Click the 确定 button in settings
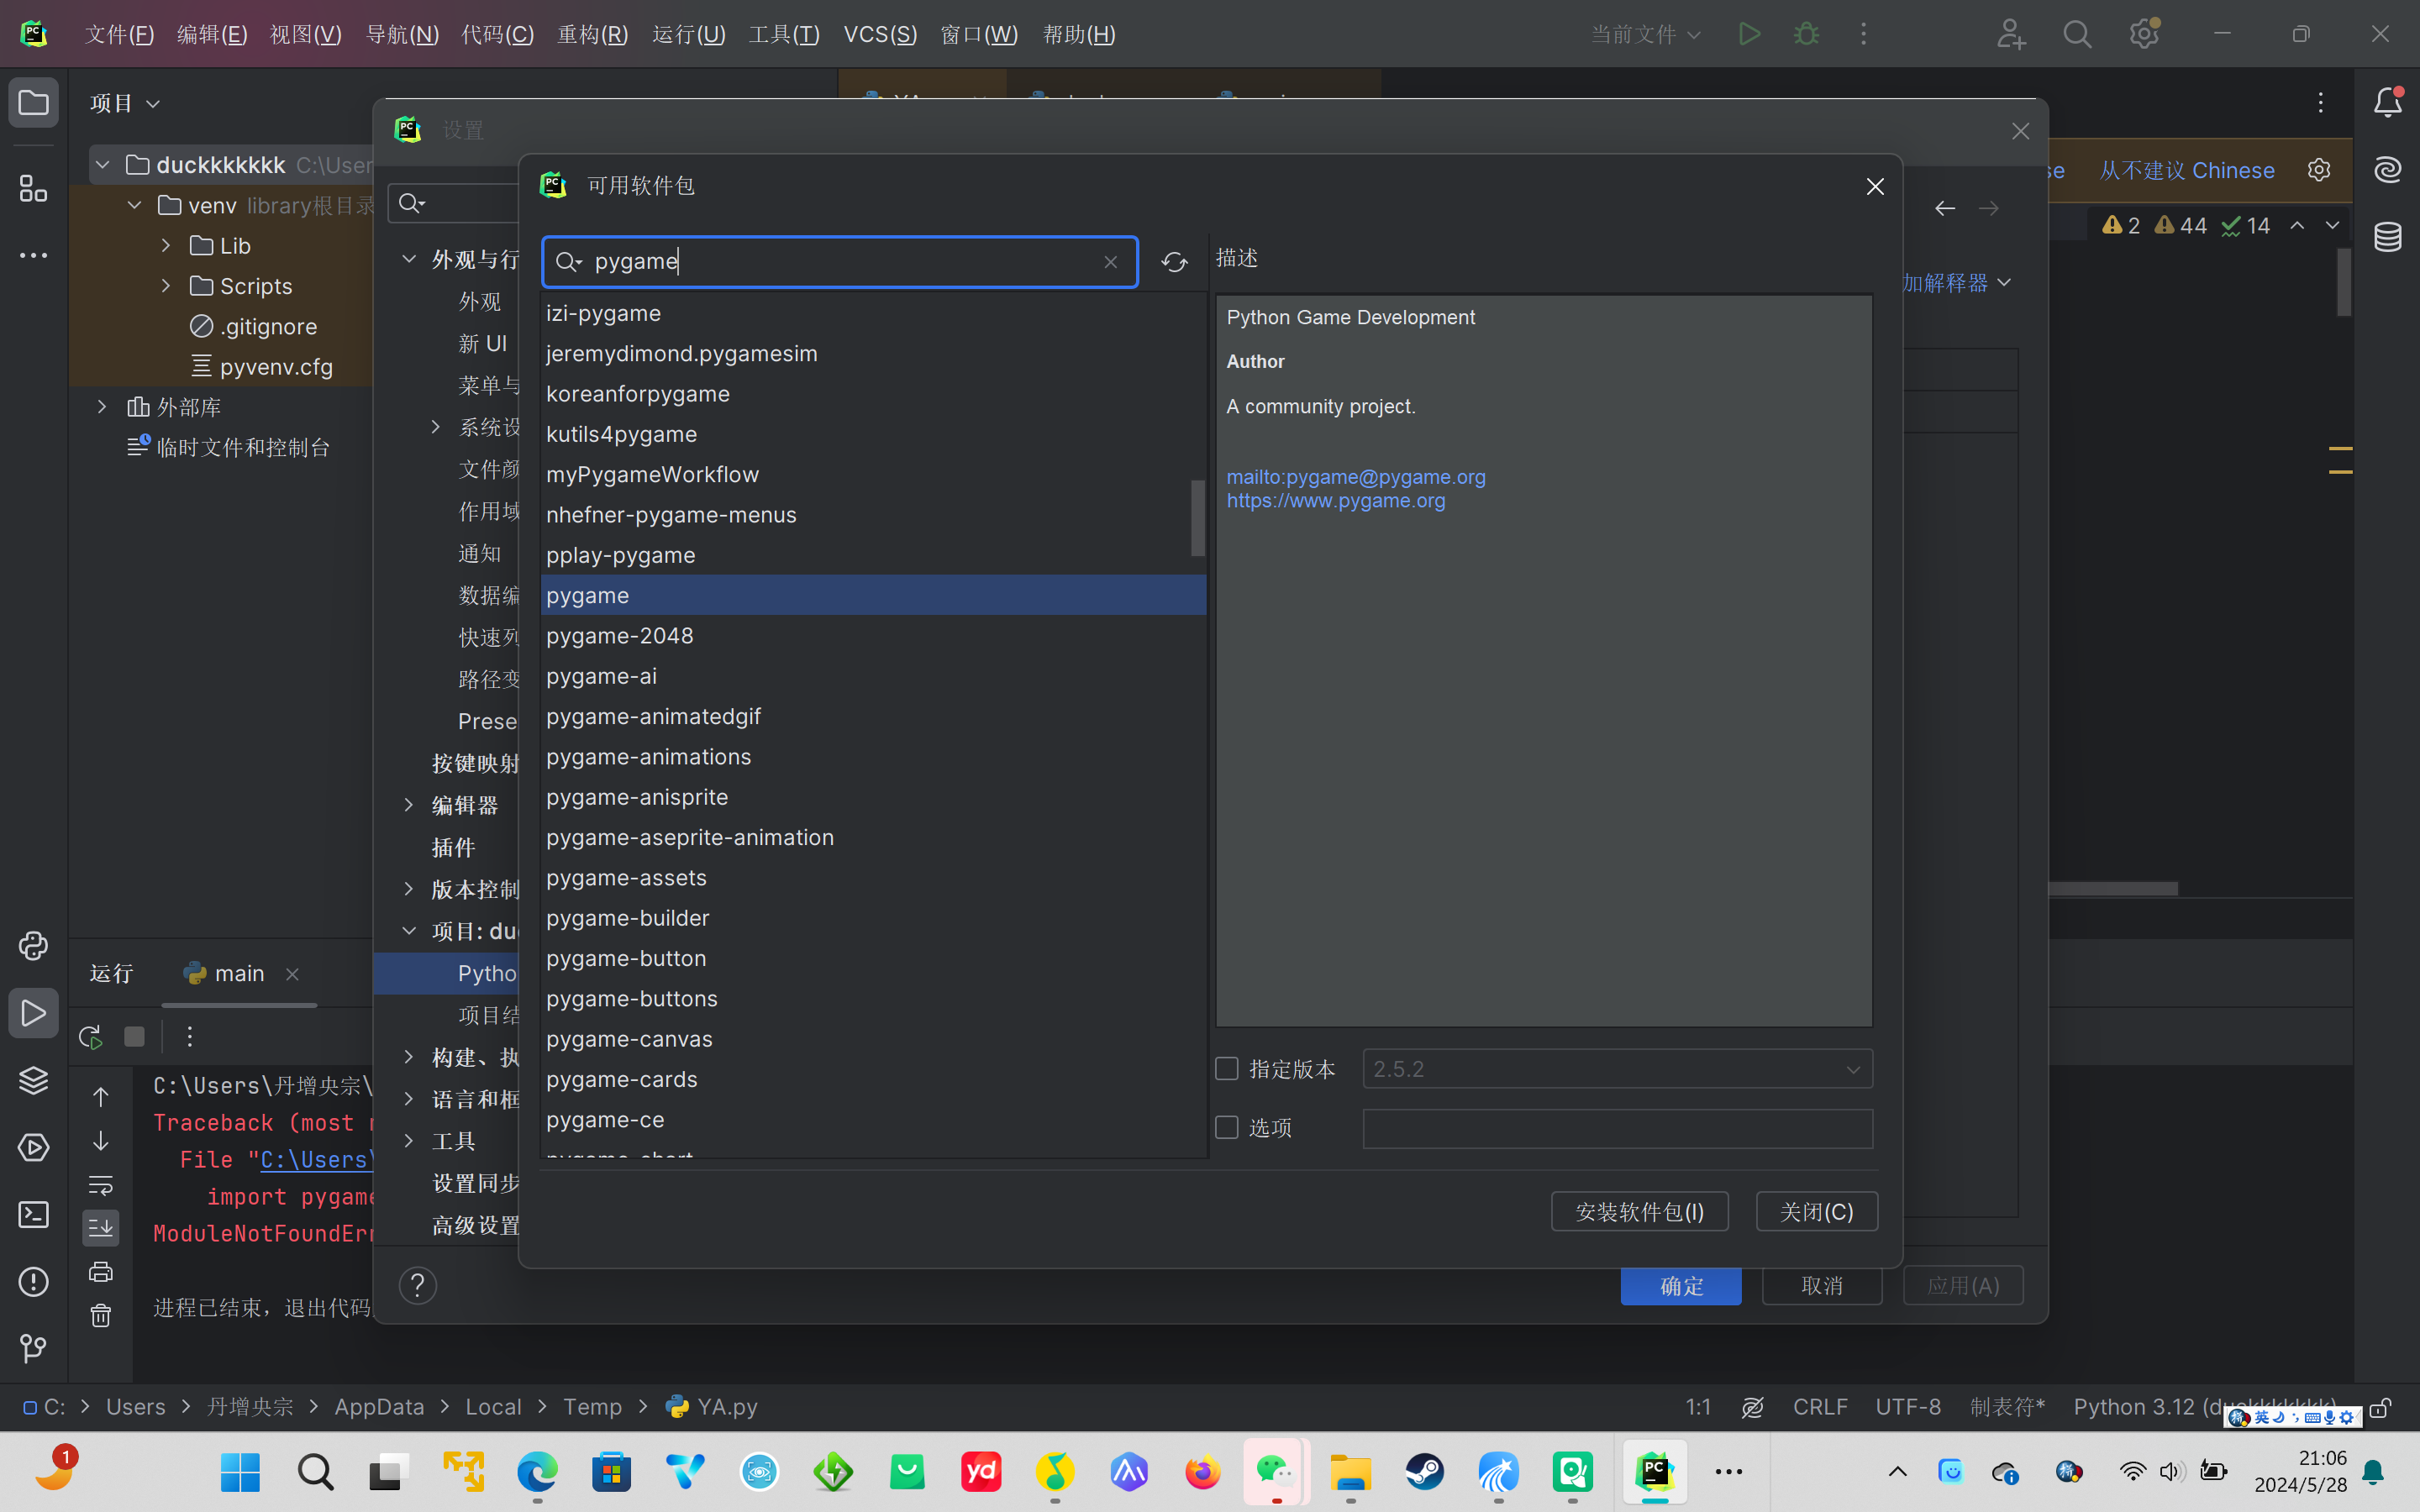This screenshot has width=2420, height=1512. pyautogui.click(x=1681, y=1286)
